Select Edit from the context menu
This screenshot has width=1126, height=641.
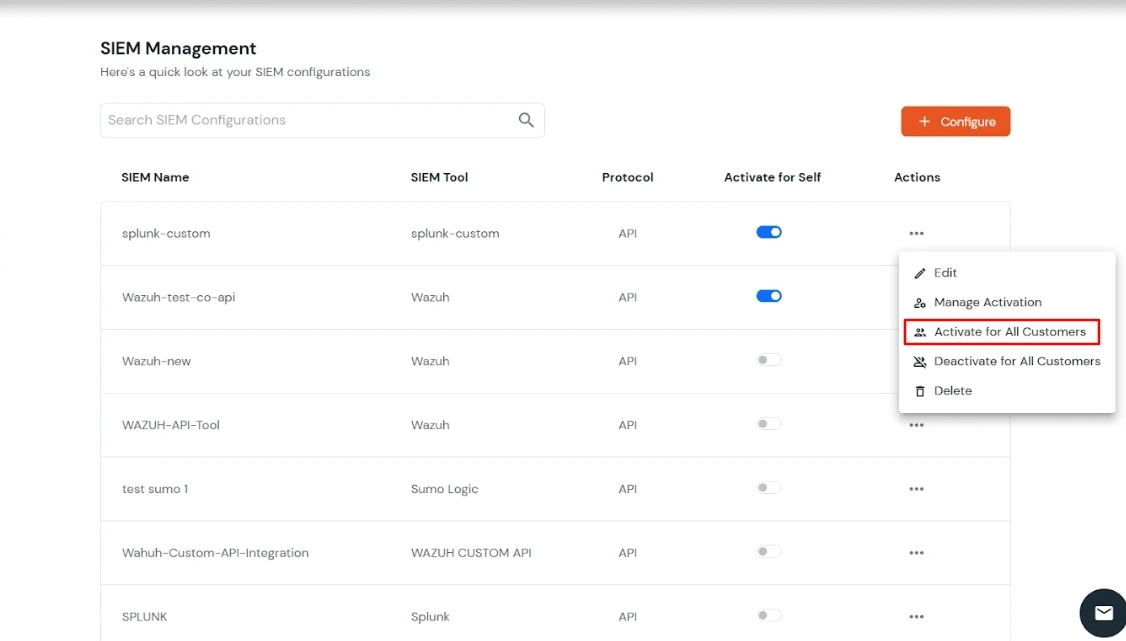(x=944, y=272)
